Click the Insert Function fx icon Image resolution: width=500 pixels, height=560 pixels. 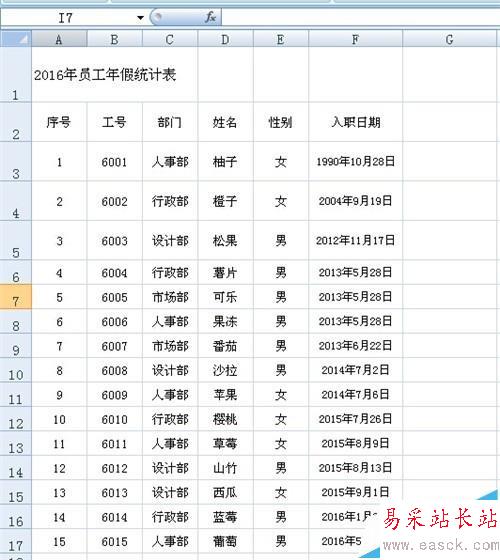pos(210,17)
